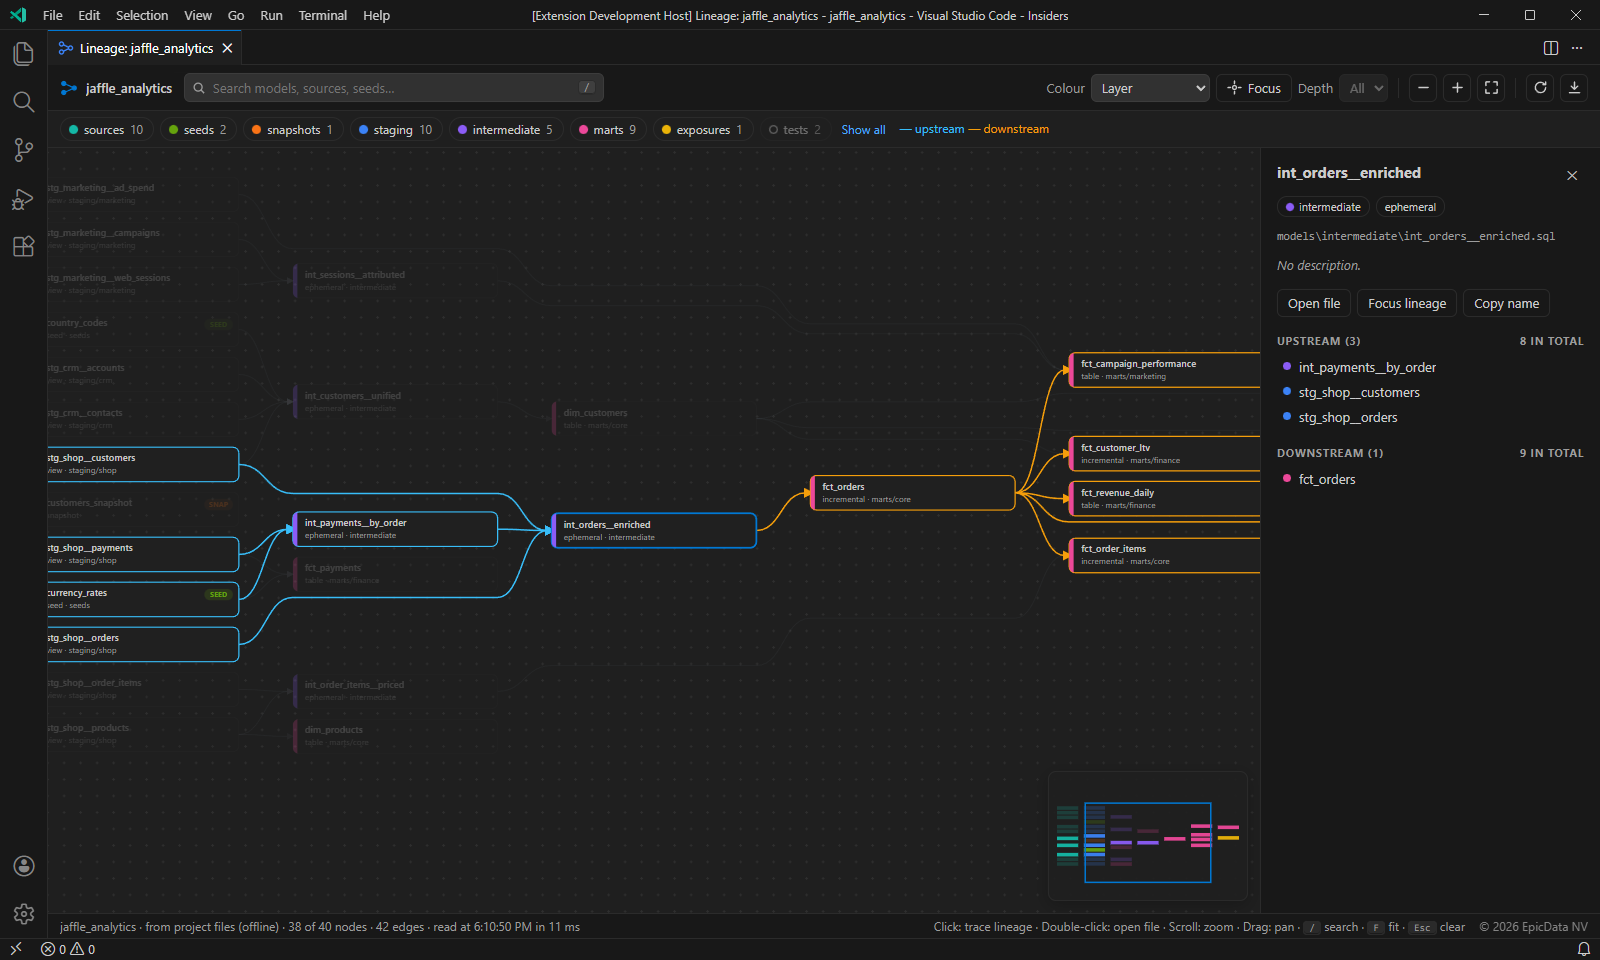Open notifications bell in status bar
The width and height of the screenshot is (1600, 960).
tap(1583, 949)
